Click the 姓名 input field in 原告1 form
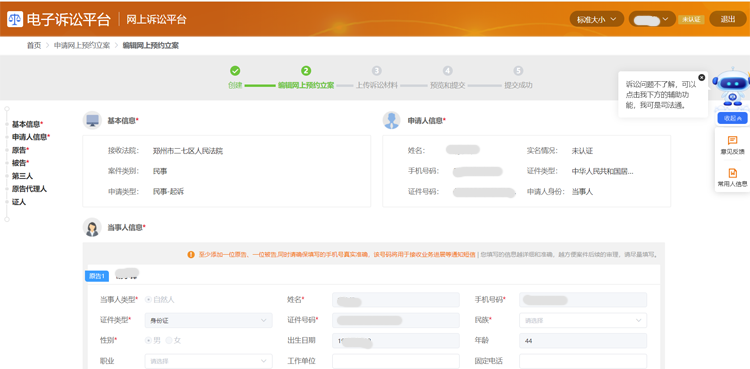The height and width of the screenshot is (369, 750). tap(396, 300)
